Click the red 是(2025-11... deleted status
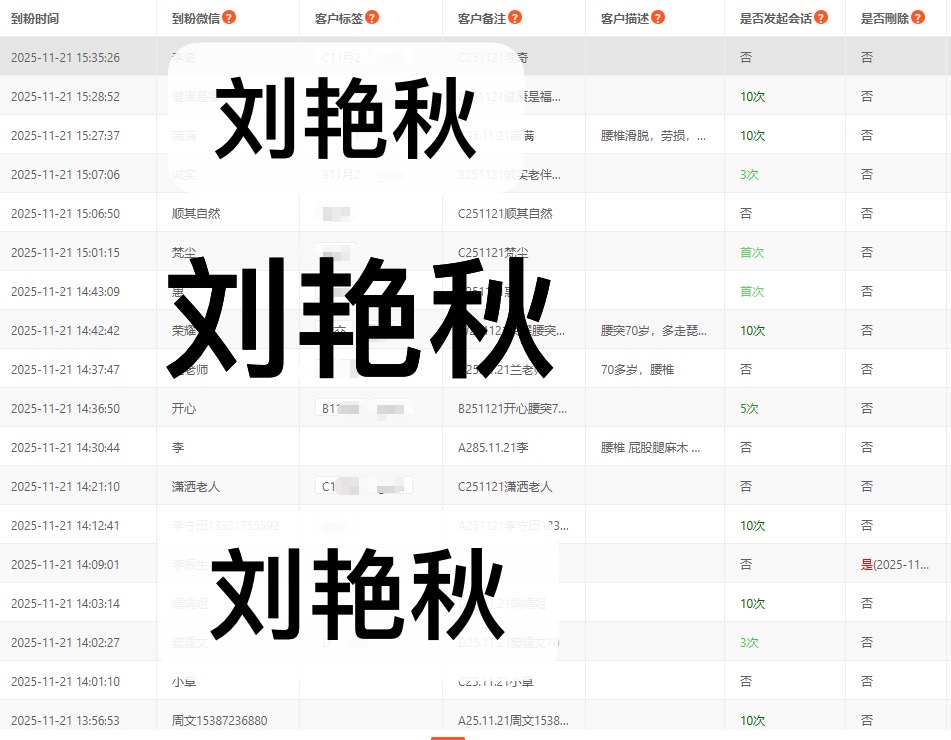This screenshot has width=951, height=740. coord(895,565)
